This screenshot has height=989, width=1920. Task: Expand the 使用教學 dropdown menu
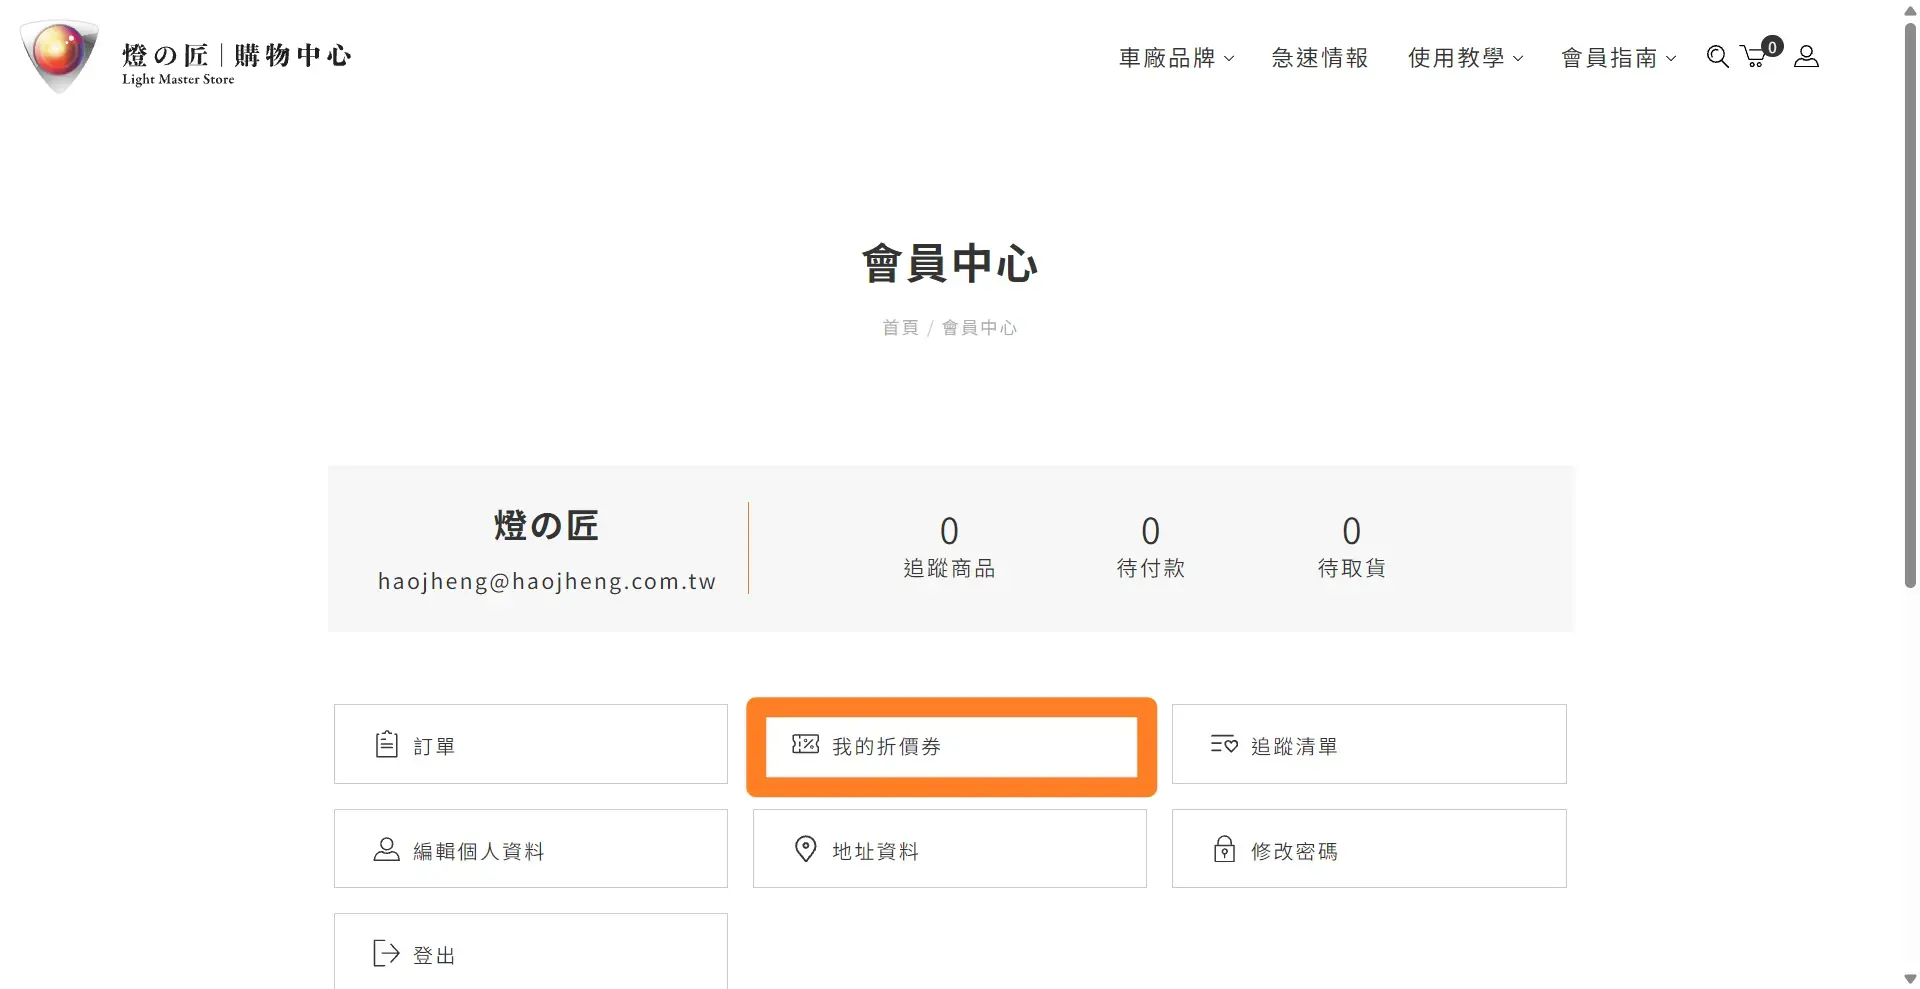(1466, 58)
